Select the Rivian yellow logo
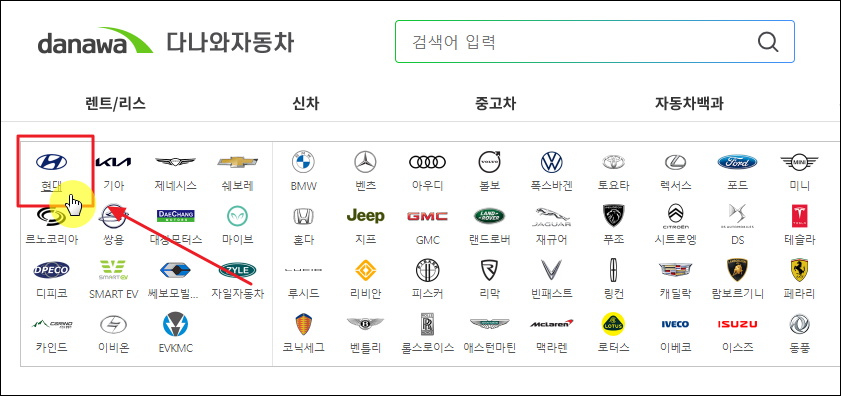The width and height of the screenshot is (841, 396). [365, 270]
